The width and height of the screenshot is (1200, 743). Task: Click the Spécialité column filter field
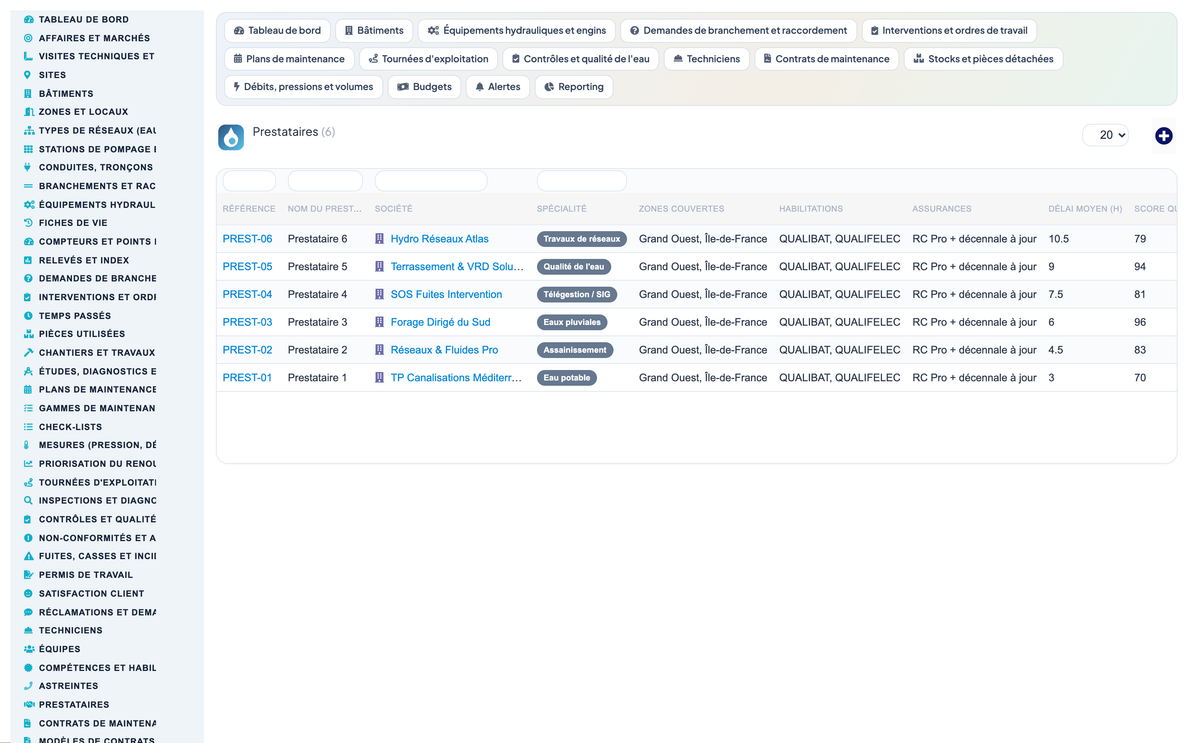582,181
